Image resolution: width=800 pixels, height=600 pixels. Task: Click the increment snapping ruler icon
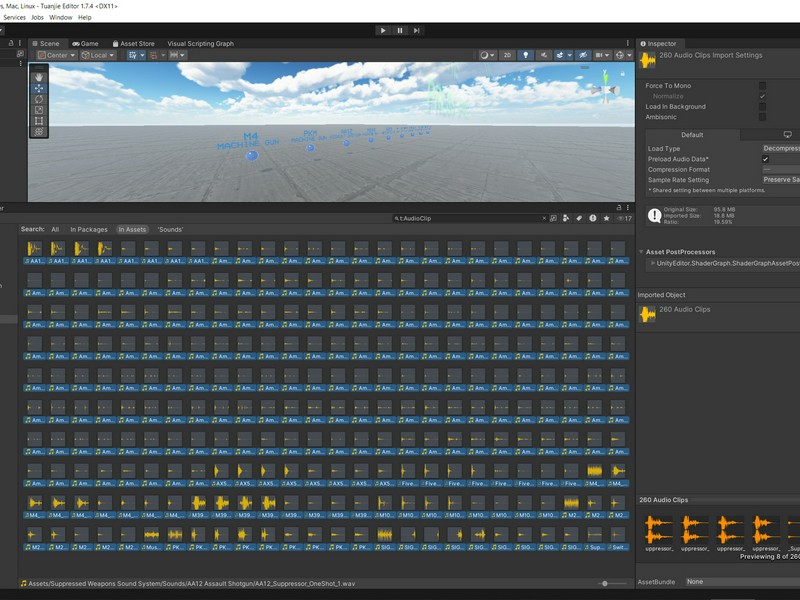173,55
